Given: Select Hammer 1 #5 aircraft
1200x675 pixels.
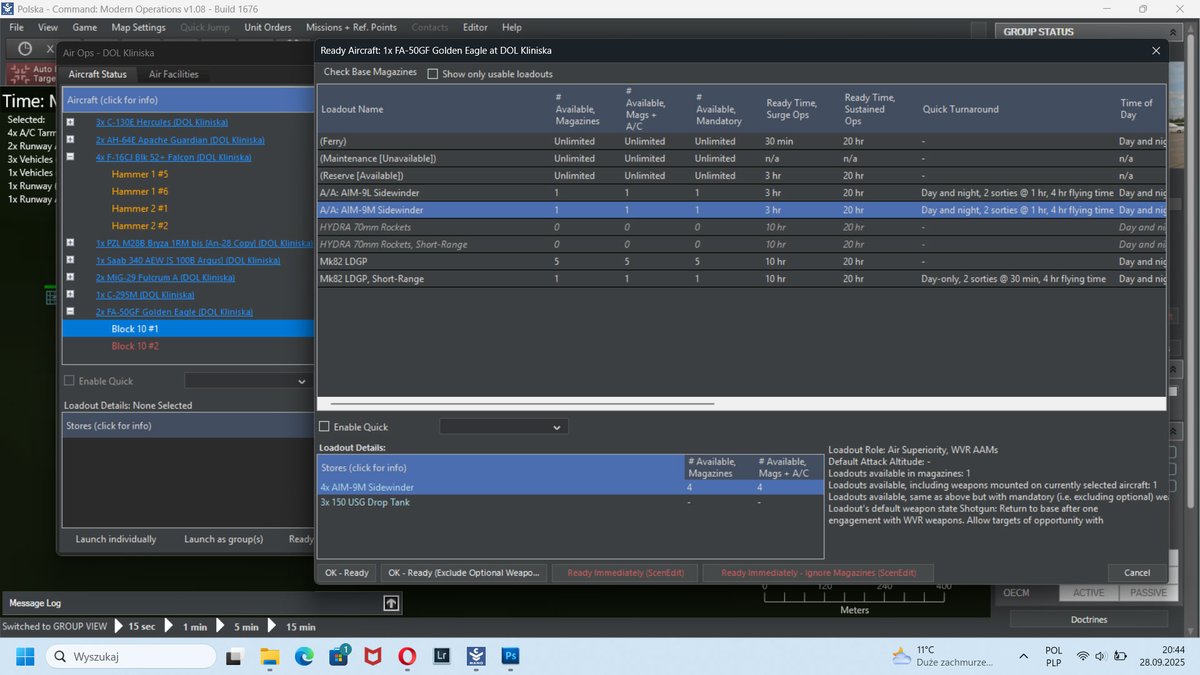Looking at the screenshot, I should coord(140,174).
